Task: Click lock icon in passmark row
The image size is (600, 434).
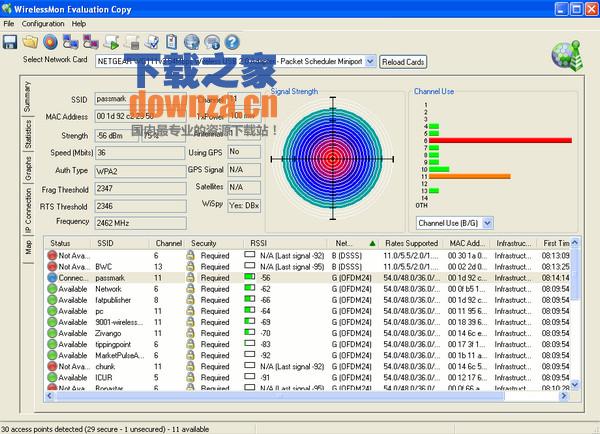Action: click(190, 277)
